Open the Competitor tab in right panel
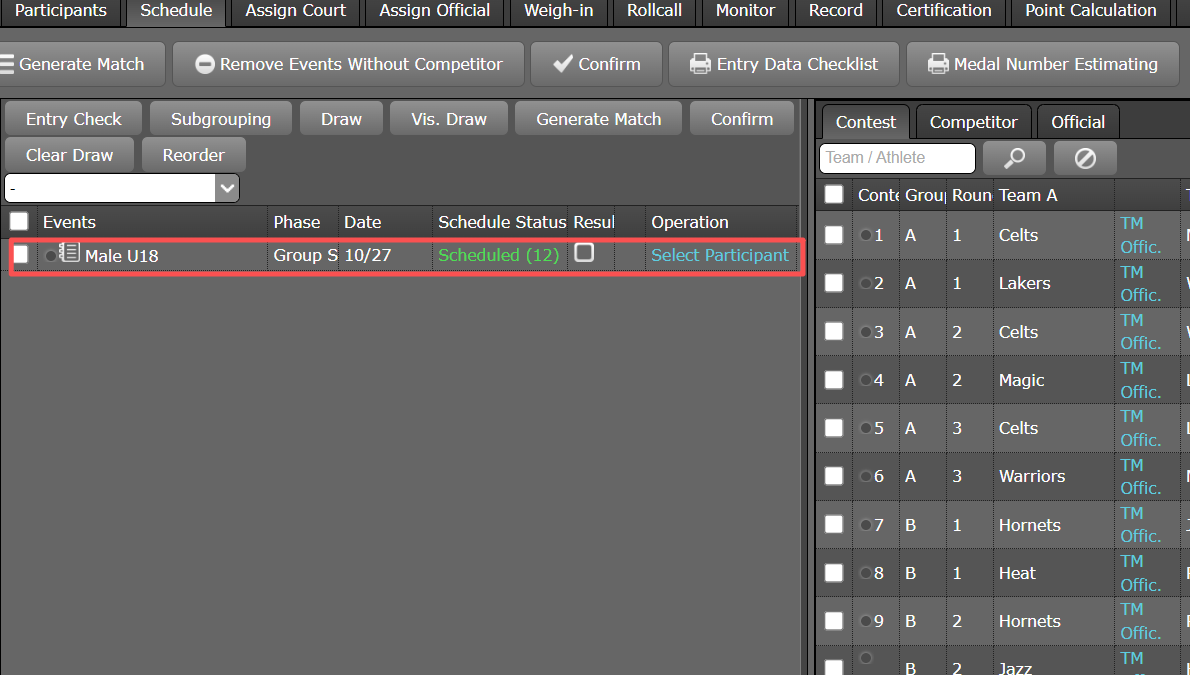Screen dimensions: 1190x675 point(973,122)
